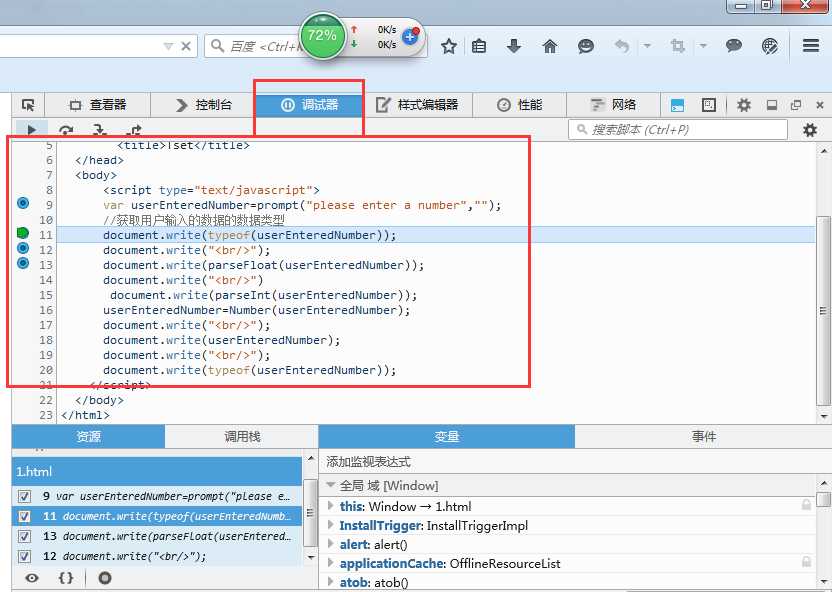Click the current-line breakpoint on line 11
Image resolution: width=832 pixels, height=592 pixels.
(23, 233)
